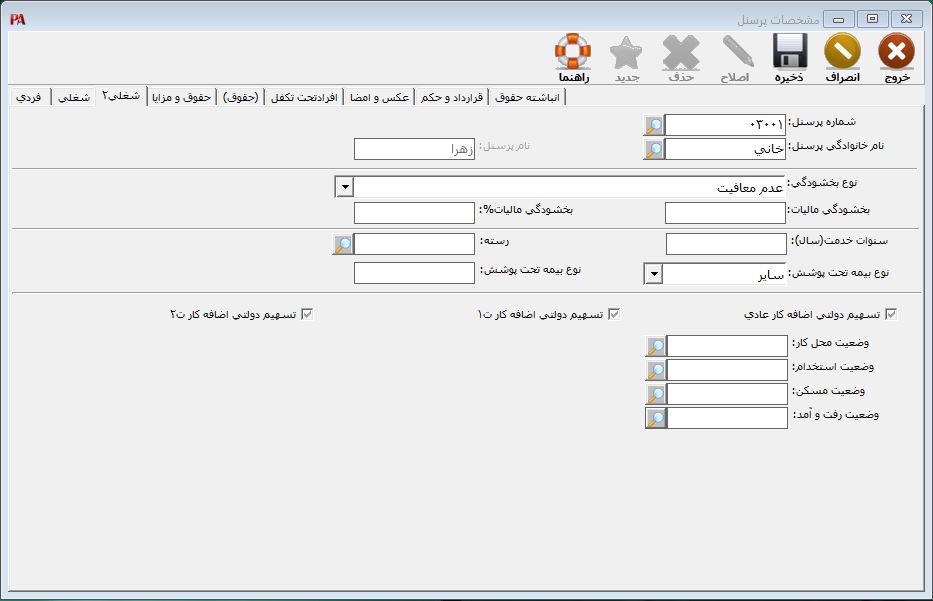Open راهنما (Help) lifebuoy icon
This screenshot has width=933, height=601.
(x=573, y=53)
